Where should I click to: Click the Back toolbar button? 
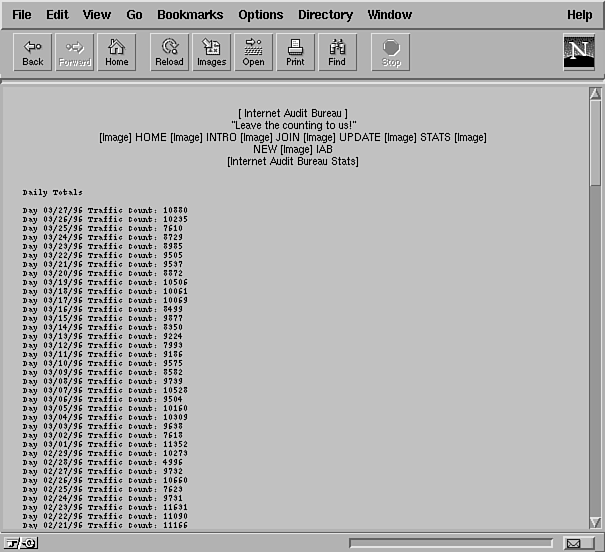(33, 52)
